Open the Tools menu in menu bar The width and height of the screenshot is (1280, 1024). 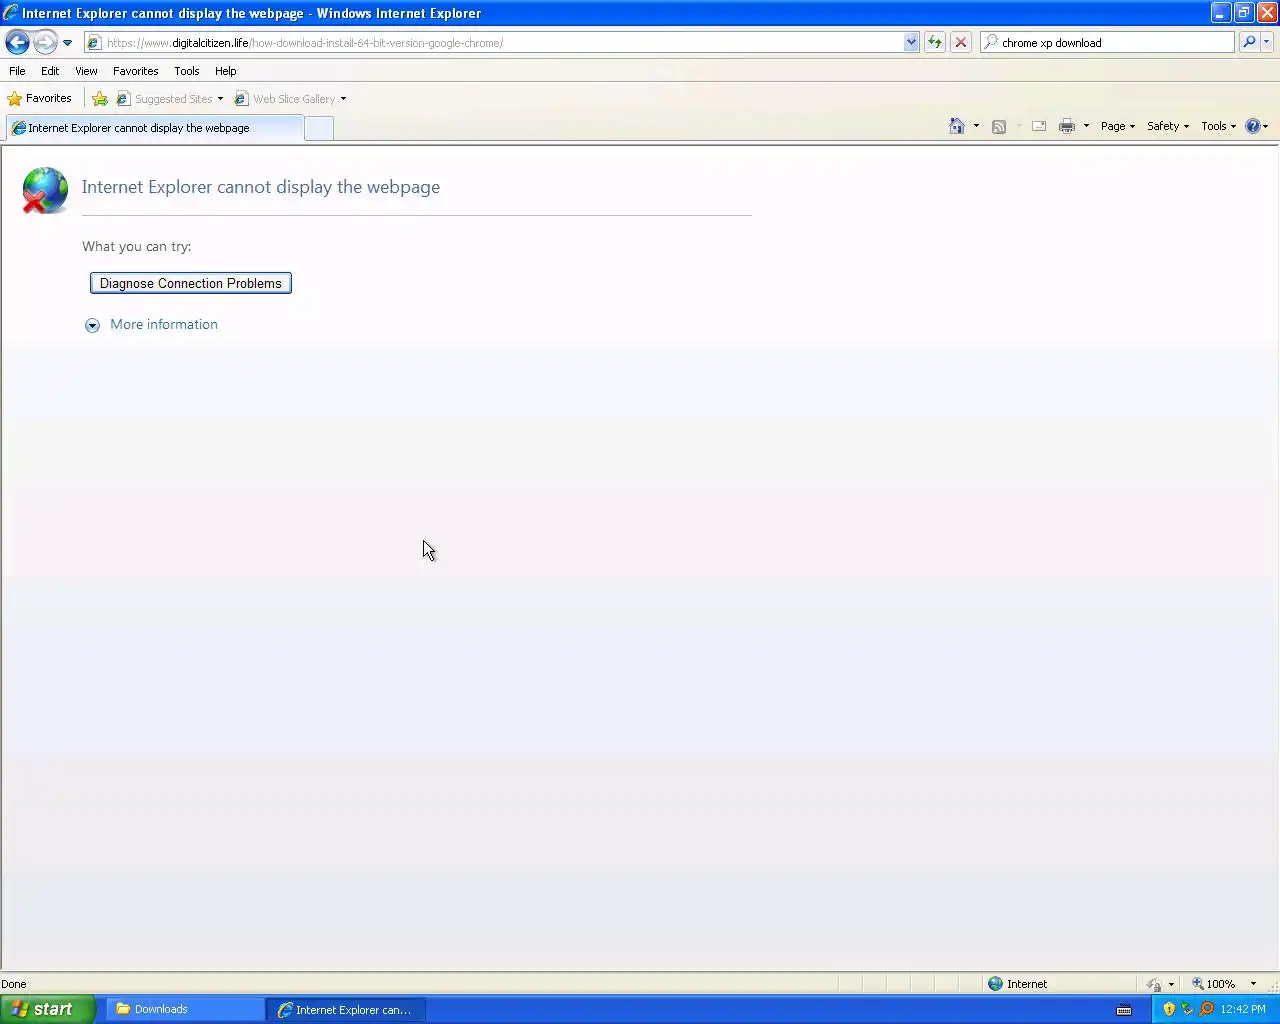(186, 71)
